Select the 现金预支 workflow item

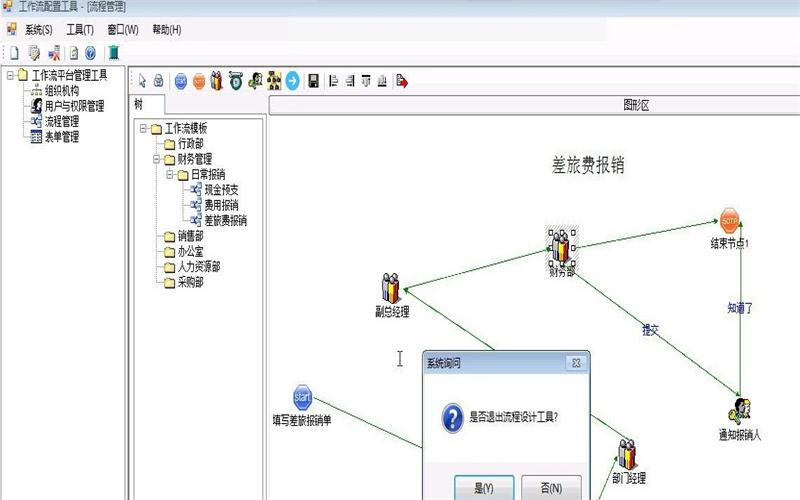coord(221,190)
